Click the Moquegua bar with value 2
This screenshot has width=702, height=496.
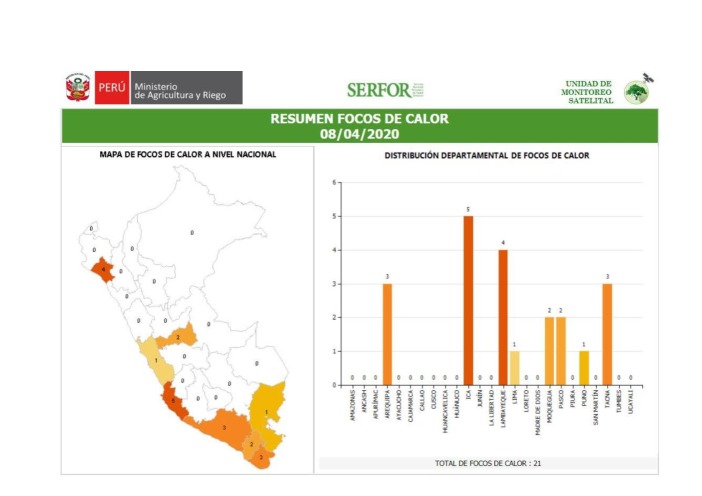coord(549,350)
